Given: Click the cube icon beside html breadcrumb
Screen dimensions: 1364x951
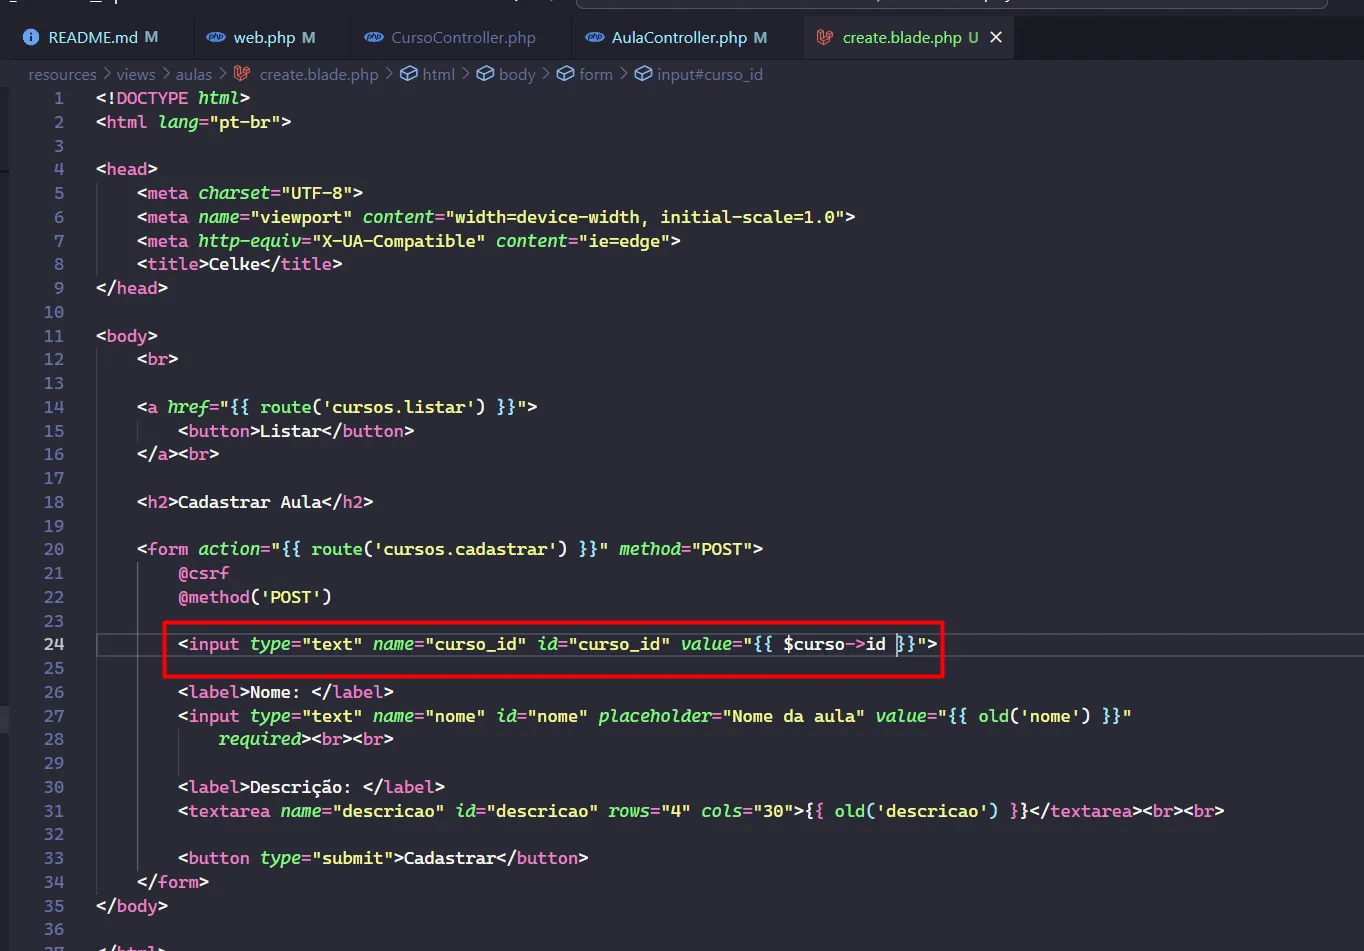Looking at the screenshot, I should click(408, 74).
